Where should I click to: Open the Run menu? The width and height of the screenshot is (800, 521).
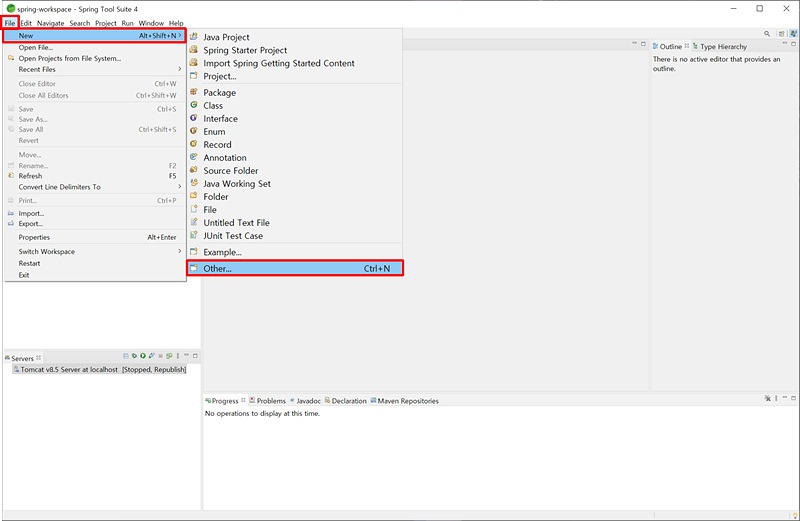(x=128, y=23)
